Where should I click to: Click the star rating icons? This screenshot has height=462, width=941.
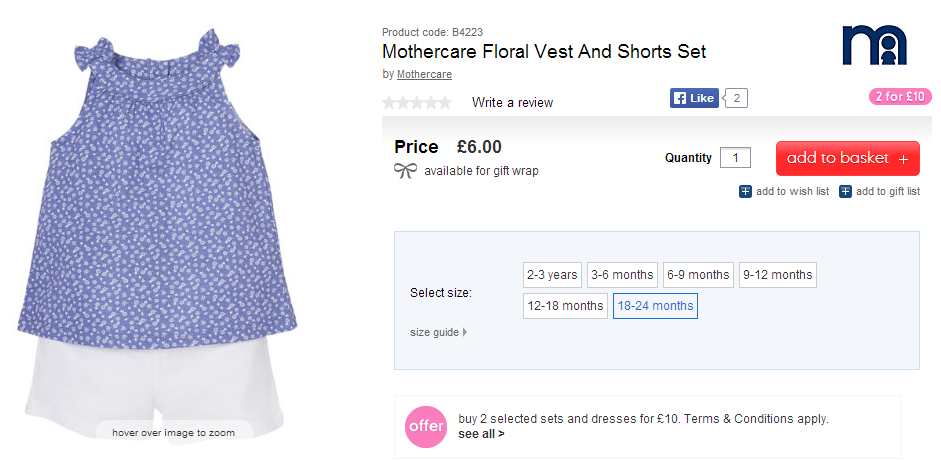(417, 102)
